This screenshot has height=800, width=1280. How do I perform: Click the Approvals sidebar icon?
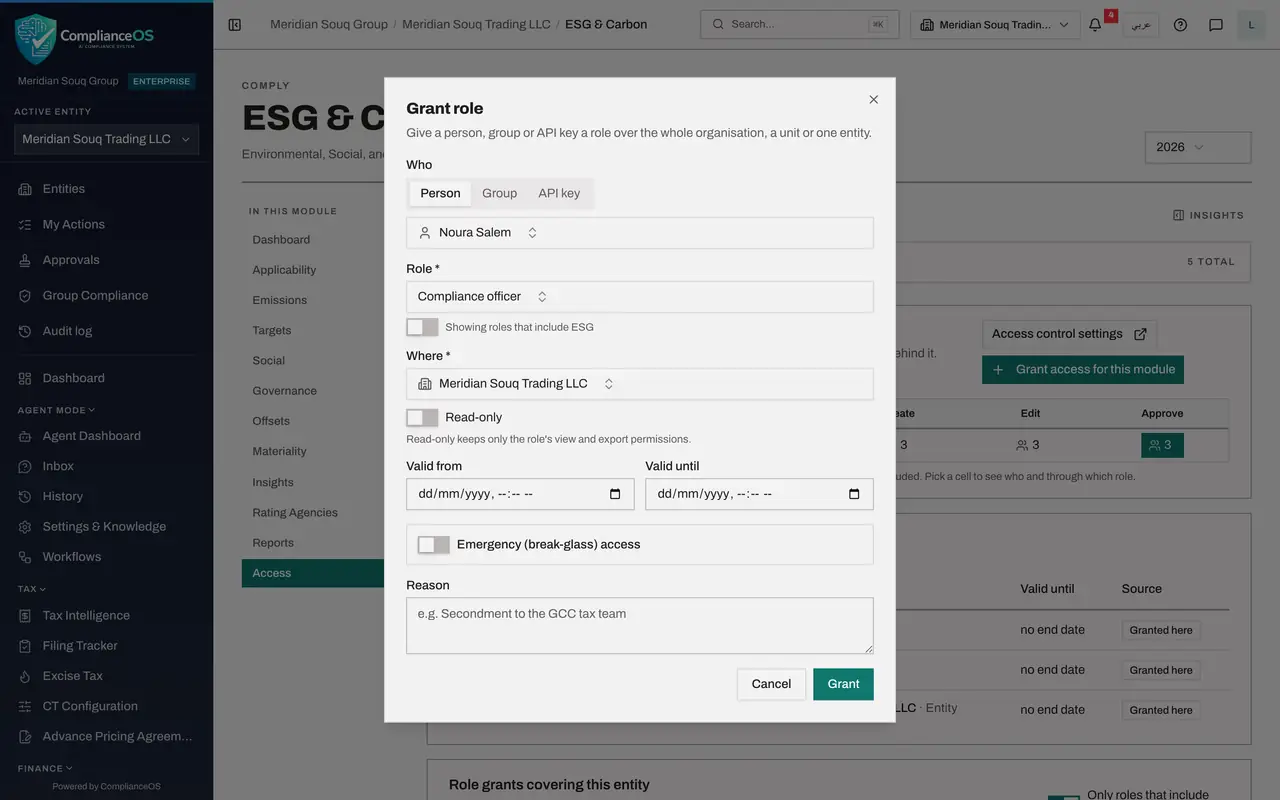point(25,260)
